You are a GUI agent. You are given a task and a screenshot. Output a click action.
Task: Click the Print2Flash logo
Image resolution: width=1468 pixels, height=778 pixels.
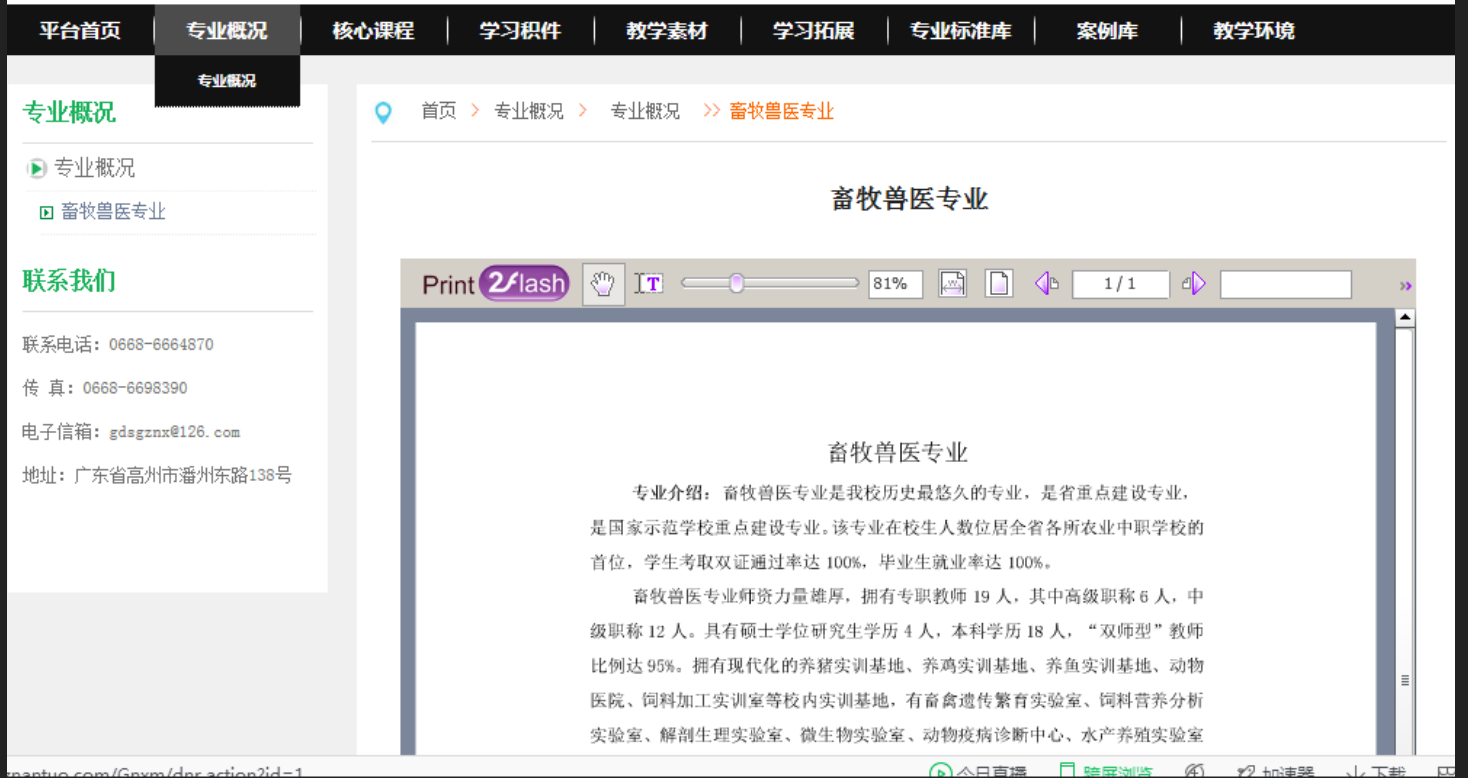495,284
